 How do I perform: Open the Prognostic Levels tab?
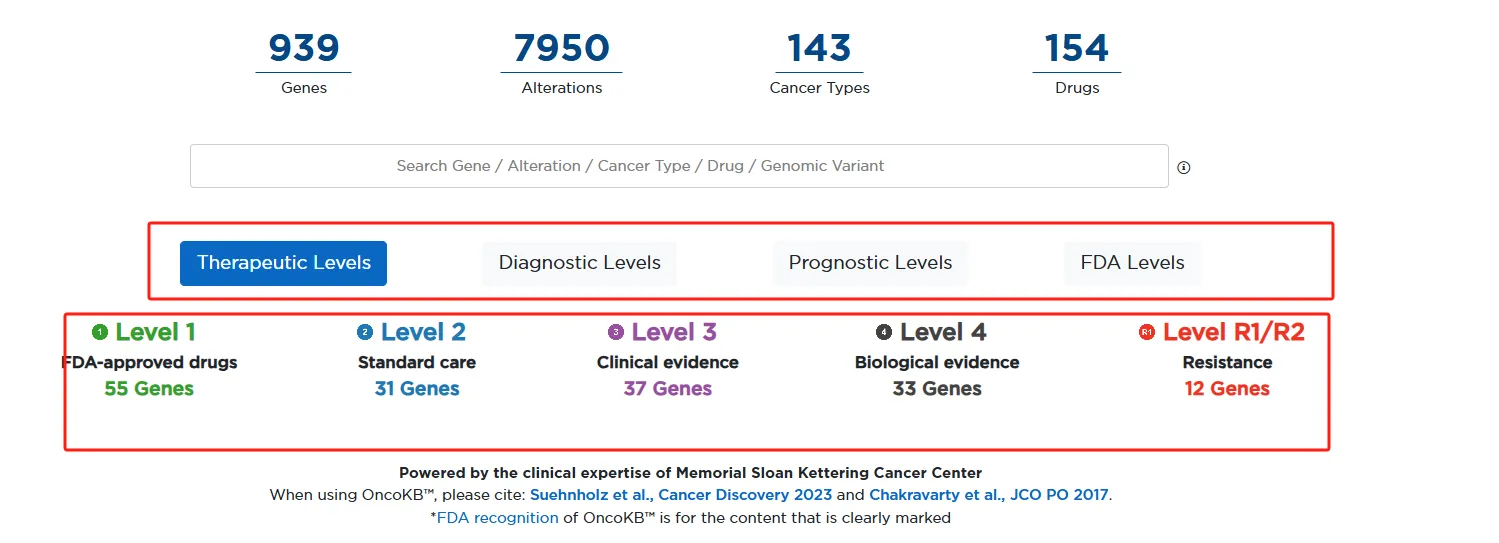tap(870, 263)
